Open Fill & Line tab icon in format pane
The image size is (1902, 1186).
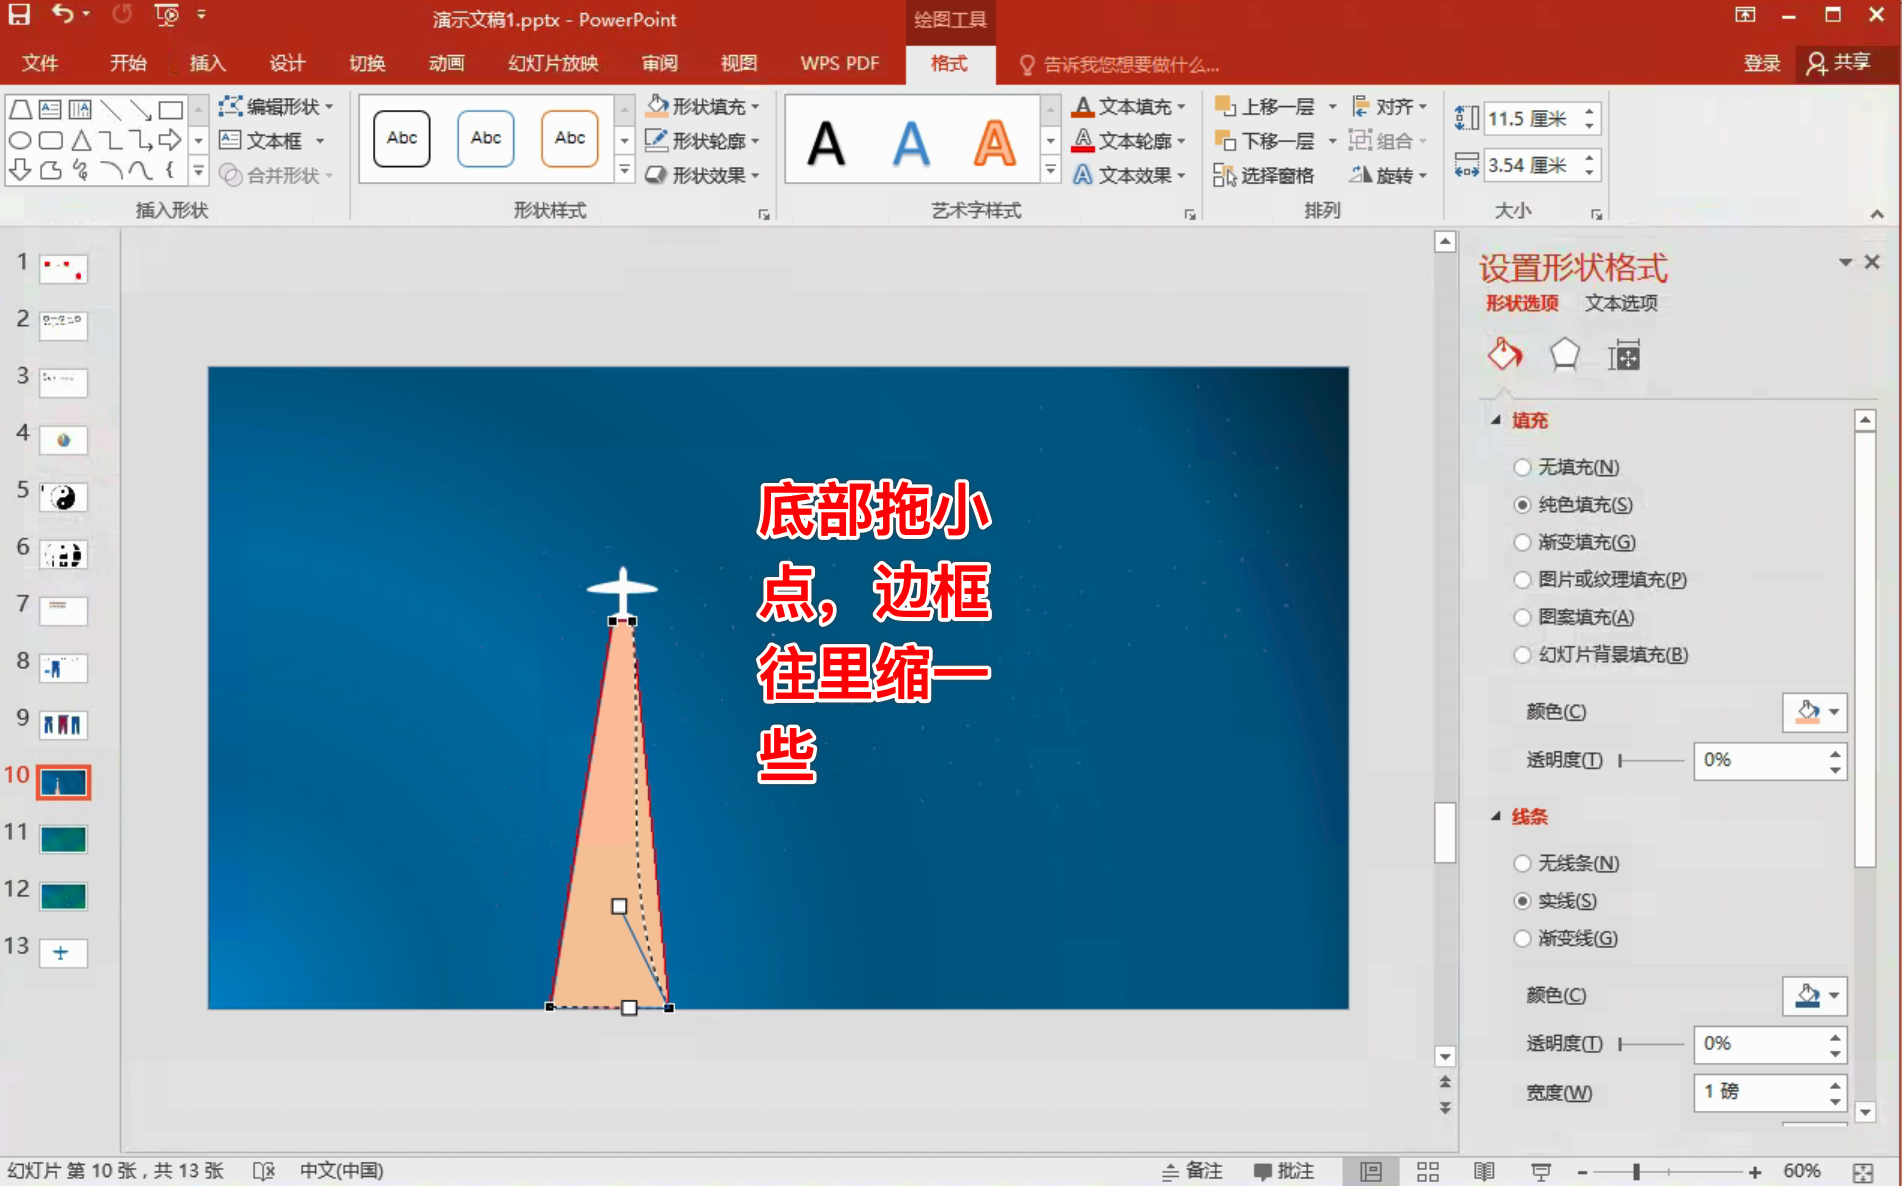[1504, 355]
